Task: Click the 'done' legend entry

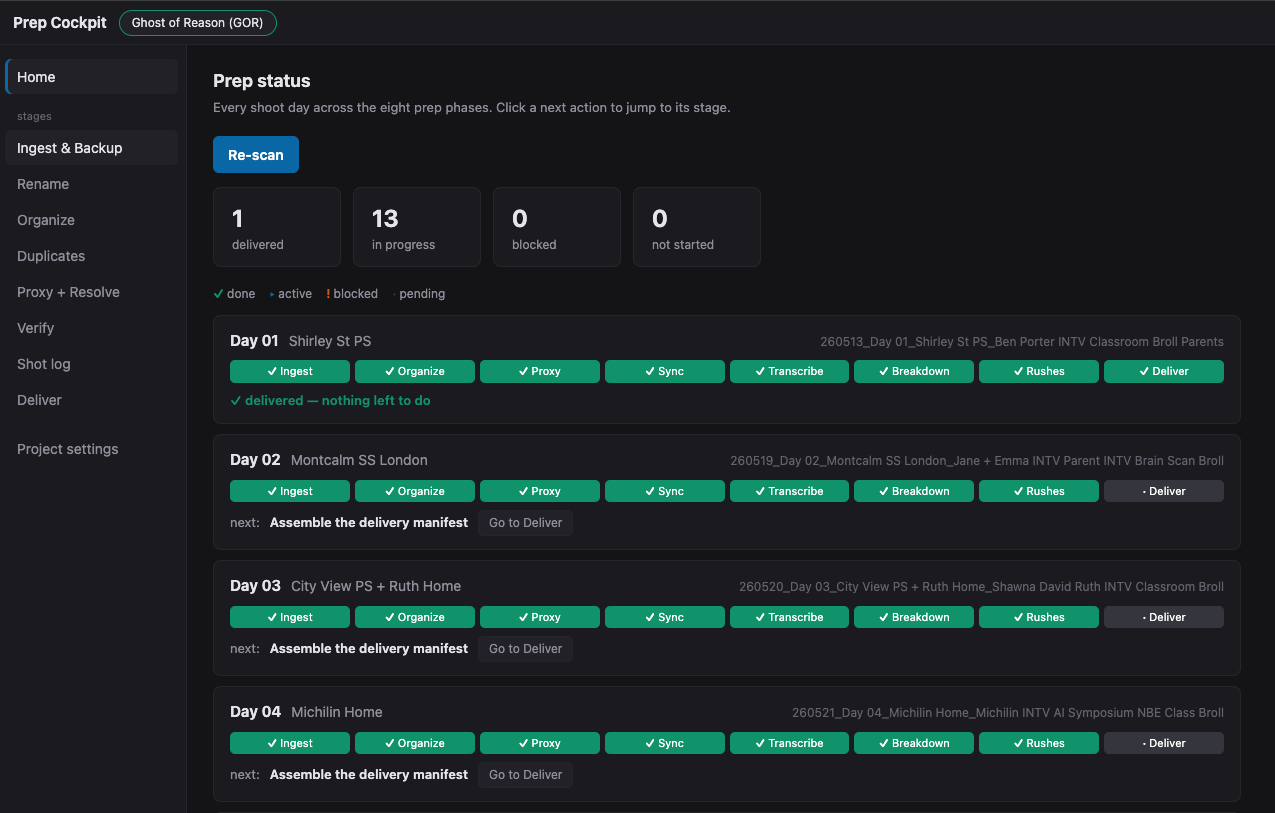Action: click(234, 294)
